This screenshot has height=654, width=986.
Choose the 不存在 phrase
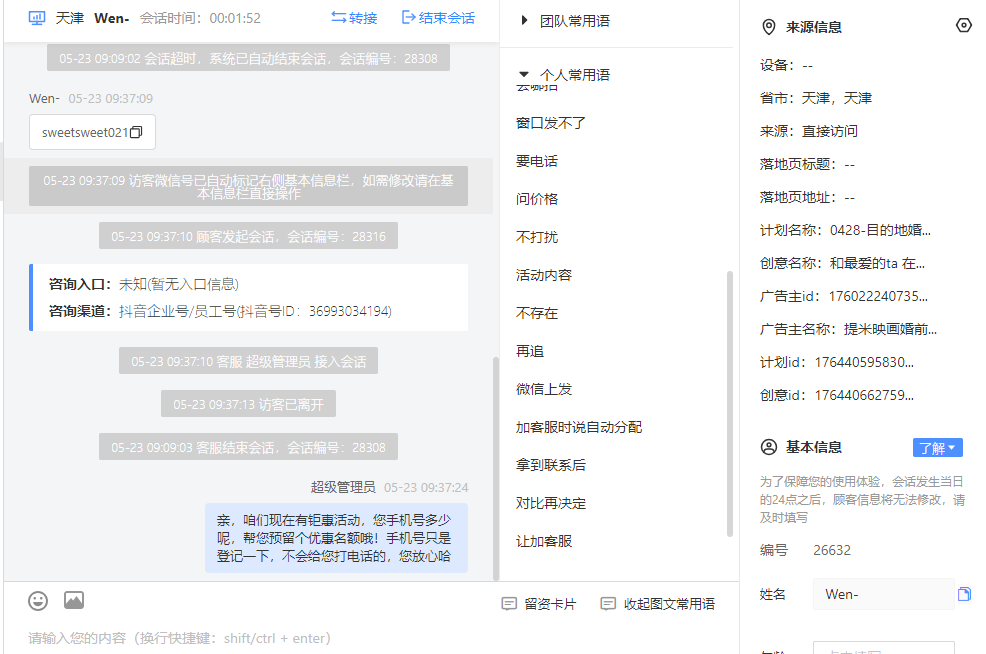pyautogui.click(x=537, y=313)
